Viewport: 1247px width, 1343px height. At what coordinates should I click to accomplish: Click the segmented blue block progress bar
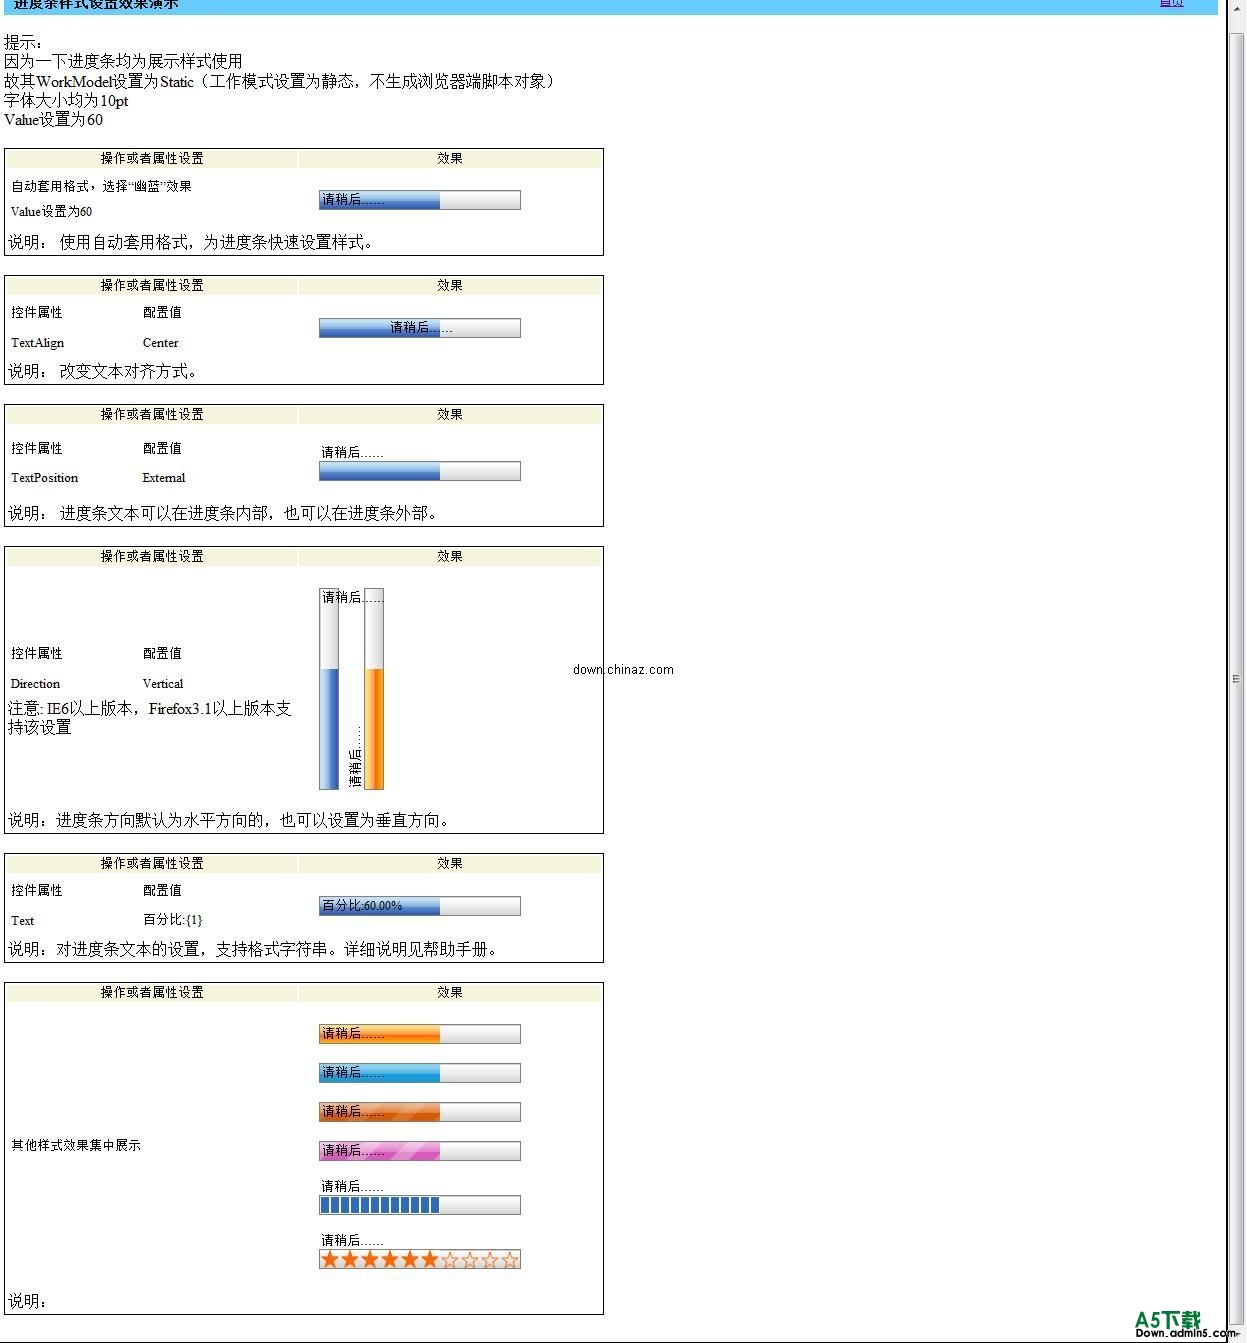(418, 1204)
